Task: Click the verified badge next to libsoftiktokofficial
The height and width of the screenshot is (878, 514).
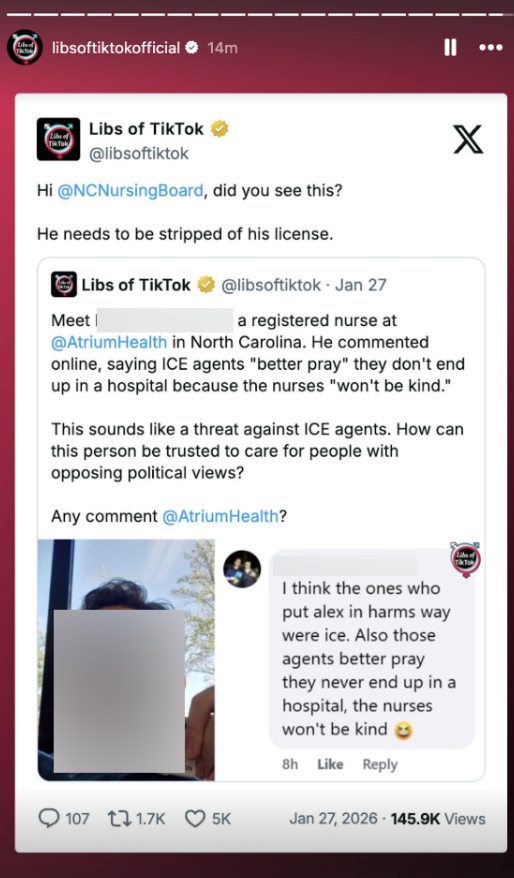Action: tap(191, 48)
